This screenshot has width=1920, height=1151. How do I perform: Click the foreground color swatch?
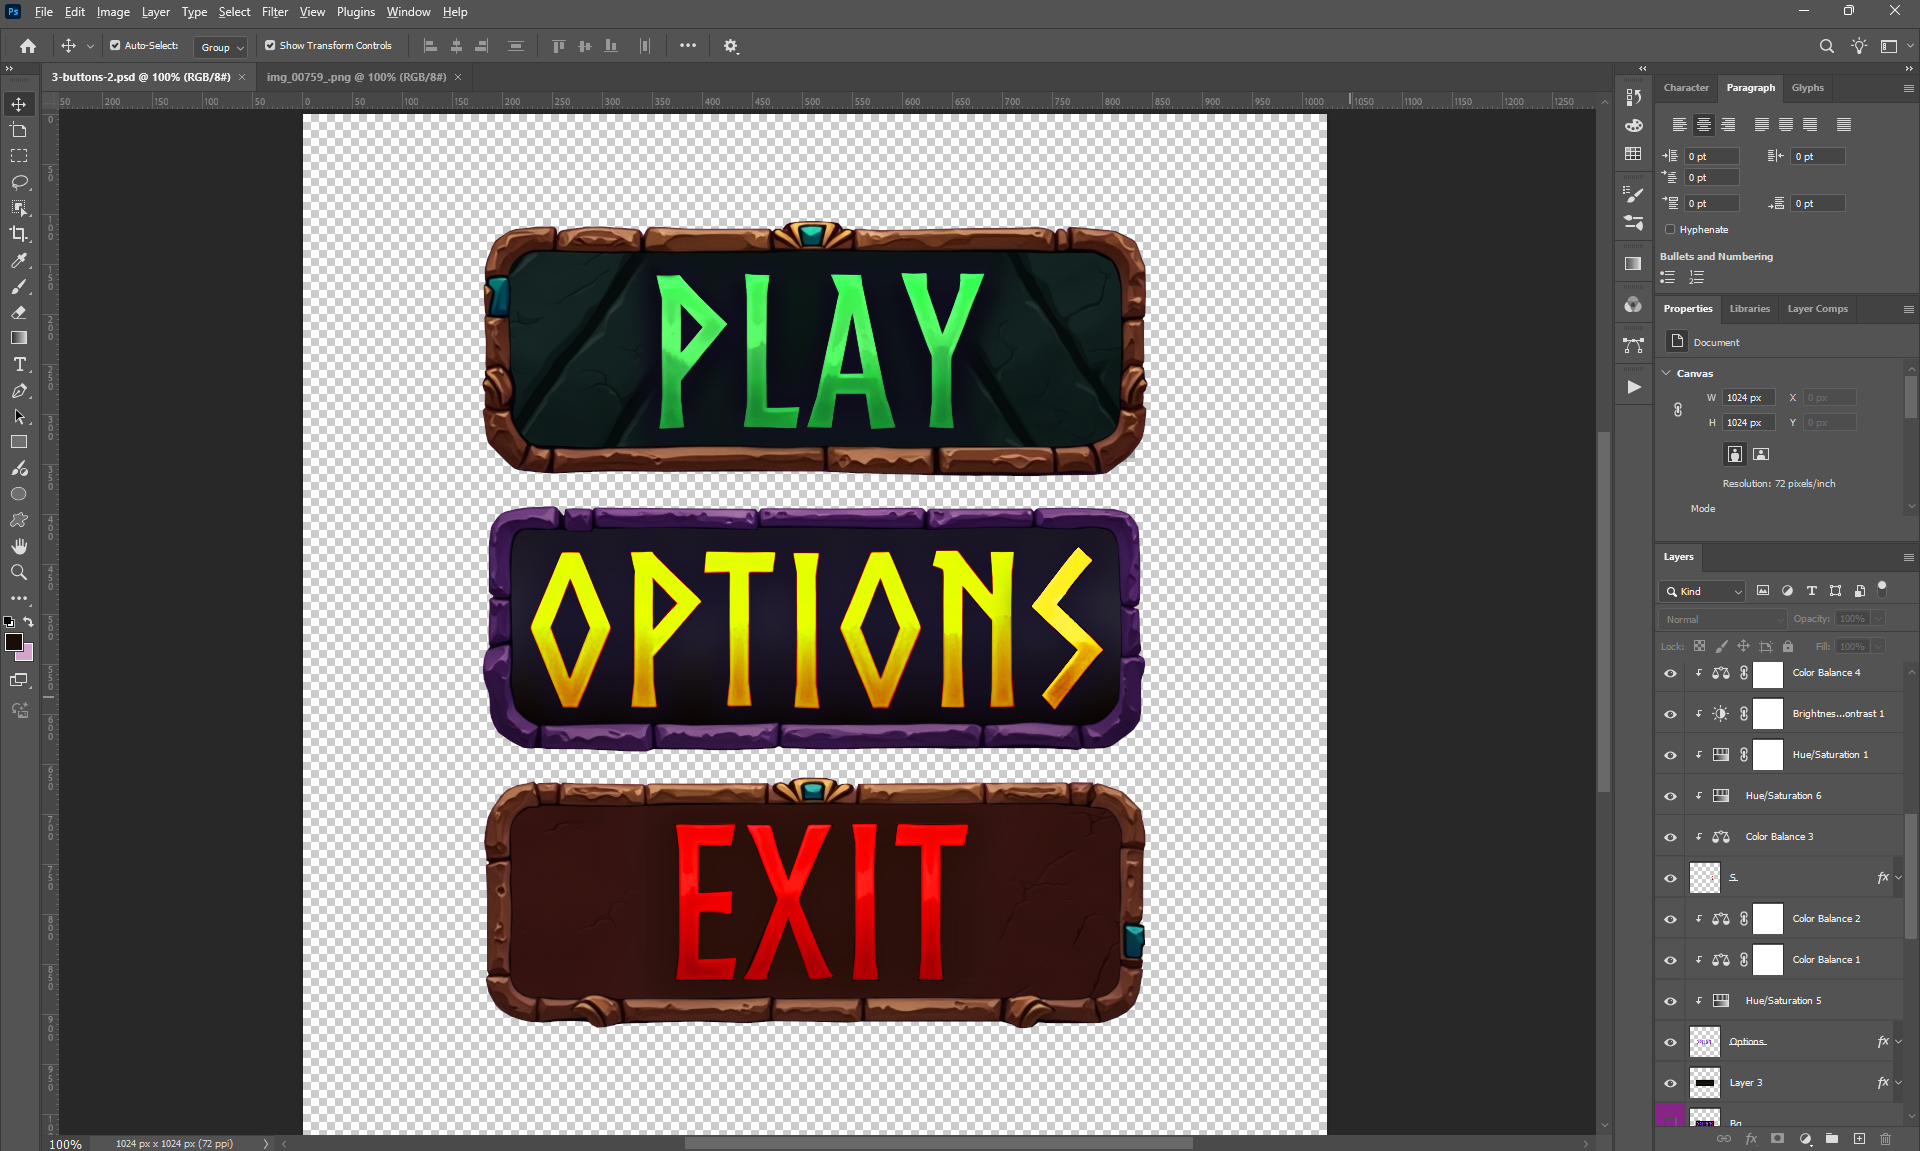[x=14, y=642]
